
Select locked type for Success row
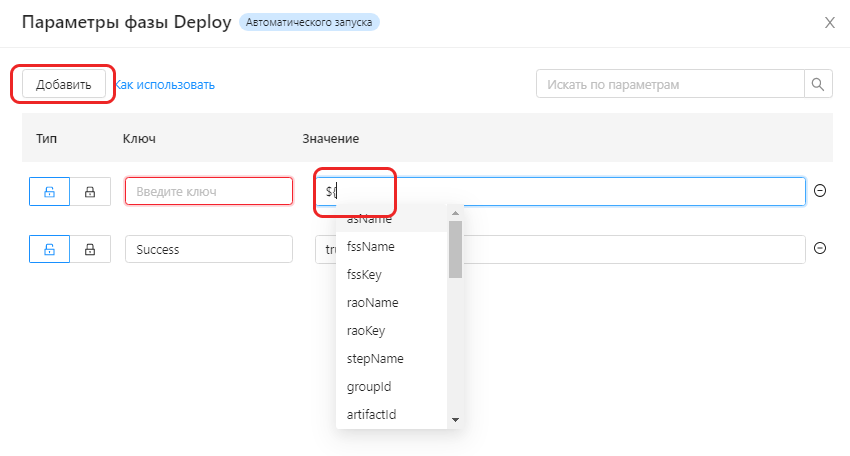(89, 249)
